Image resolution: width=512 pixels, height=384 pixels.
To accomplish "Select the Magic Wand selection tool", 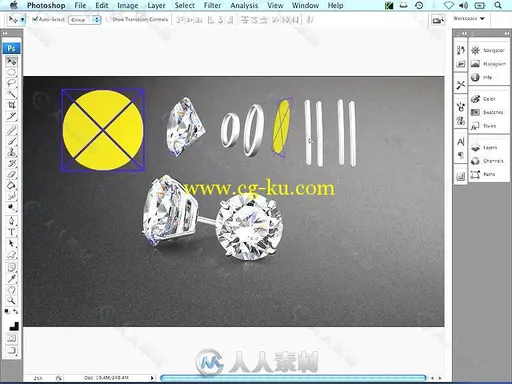I will [11, 94].
